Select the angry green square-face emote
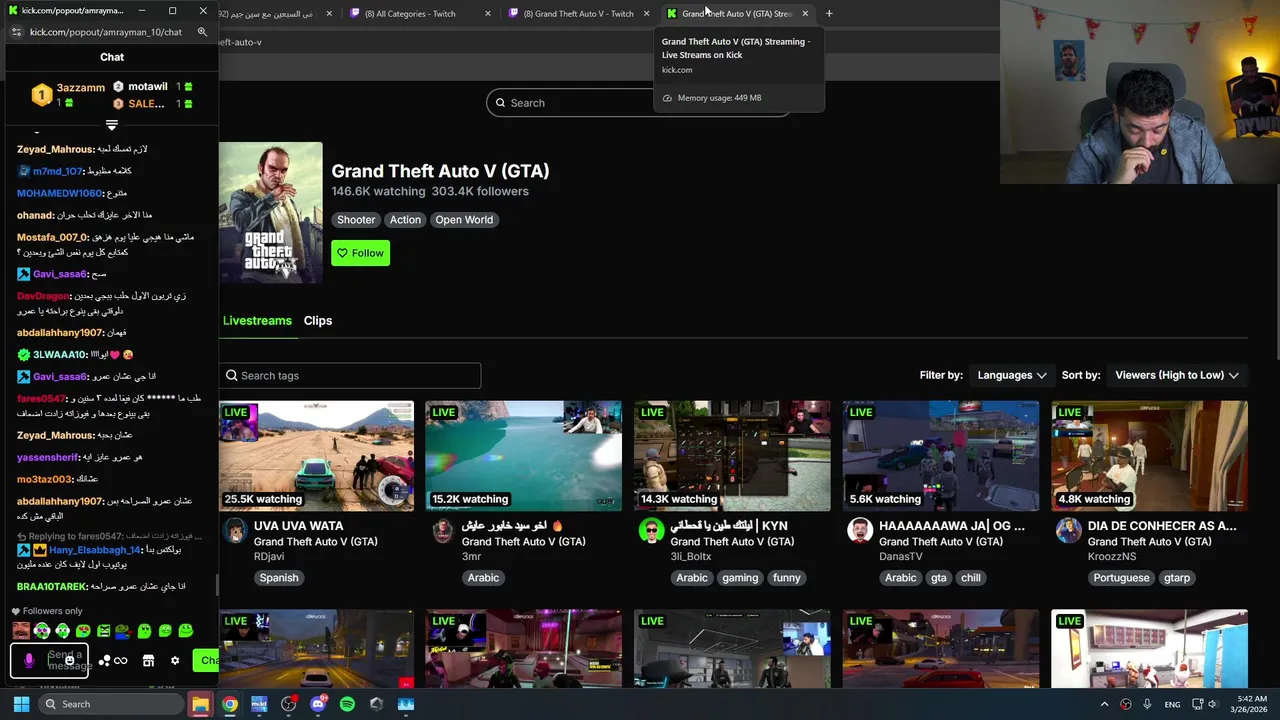This screenshot has height=720, width=1280. [x=103, y=631]
